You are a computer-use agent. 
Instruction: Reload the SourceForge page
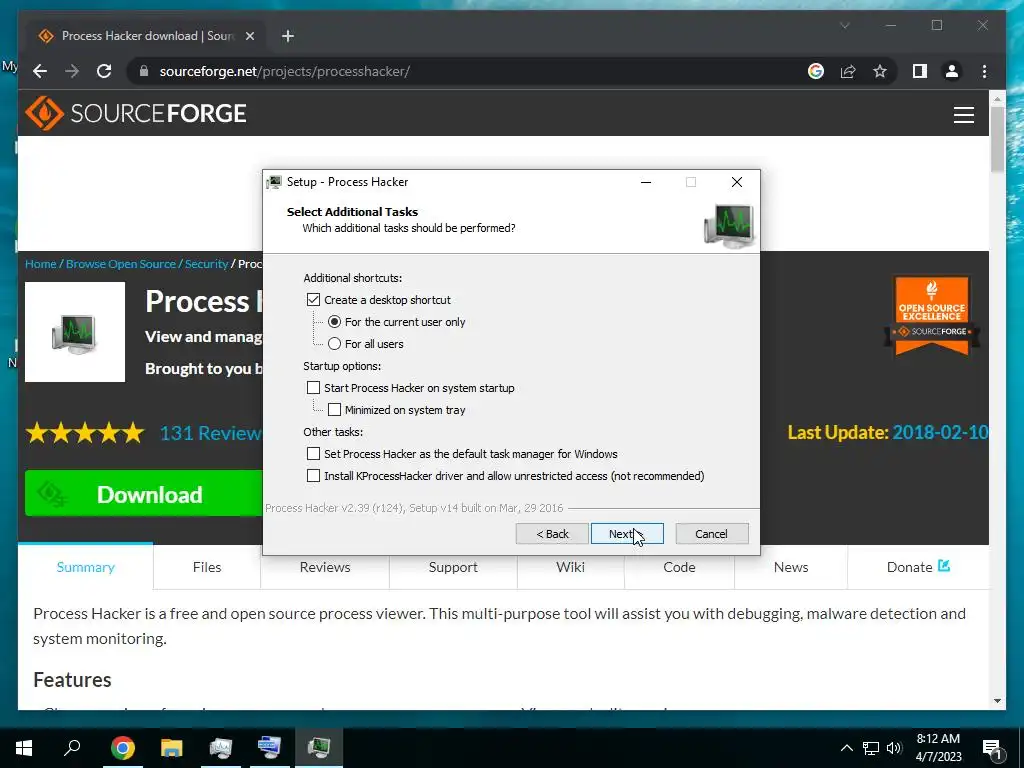tap(104, 71)
